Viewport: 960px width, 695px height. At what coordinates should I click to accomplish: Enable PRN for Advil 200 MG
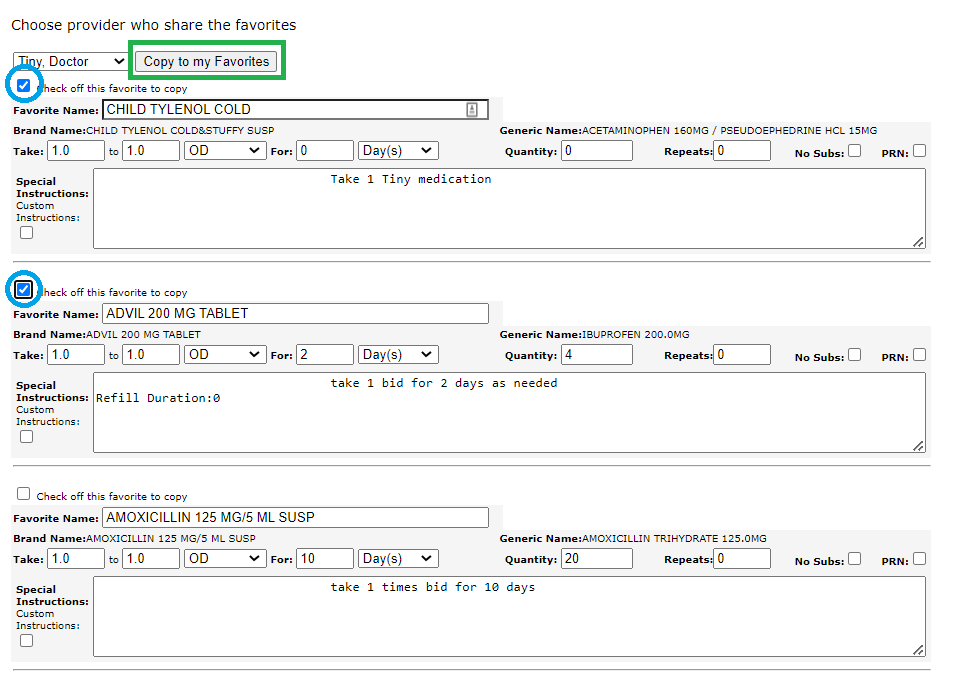tap(919, 355)
